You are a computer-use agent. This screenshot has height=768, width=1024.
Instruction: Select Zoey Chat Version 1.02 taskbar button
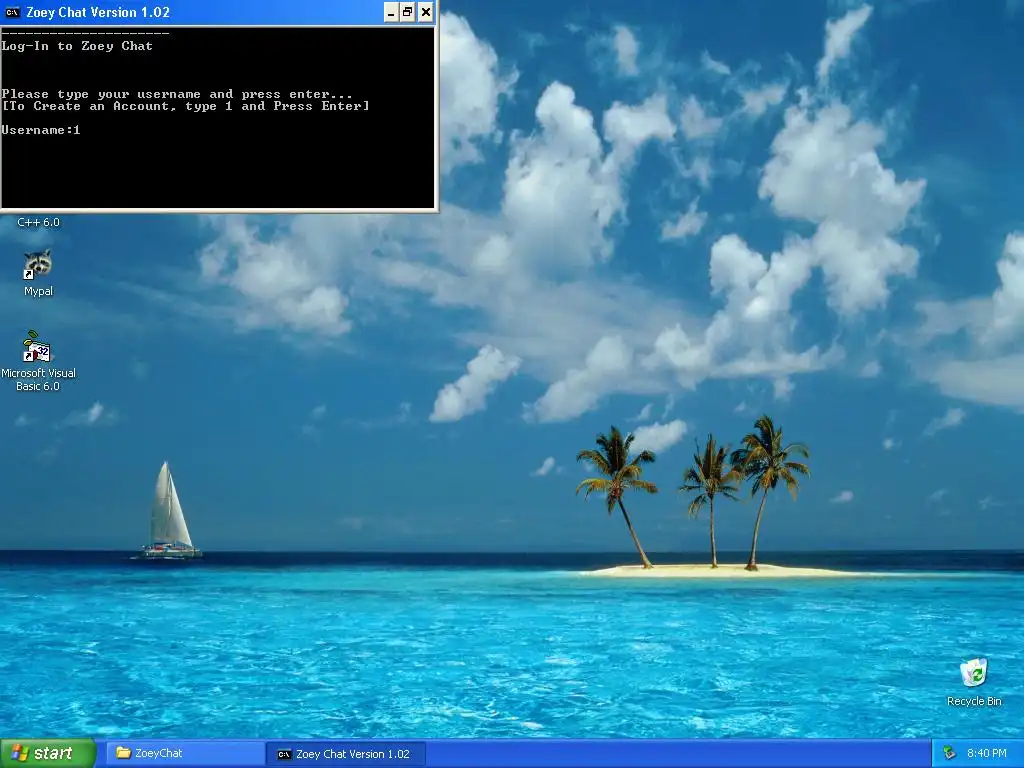347,754
